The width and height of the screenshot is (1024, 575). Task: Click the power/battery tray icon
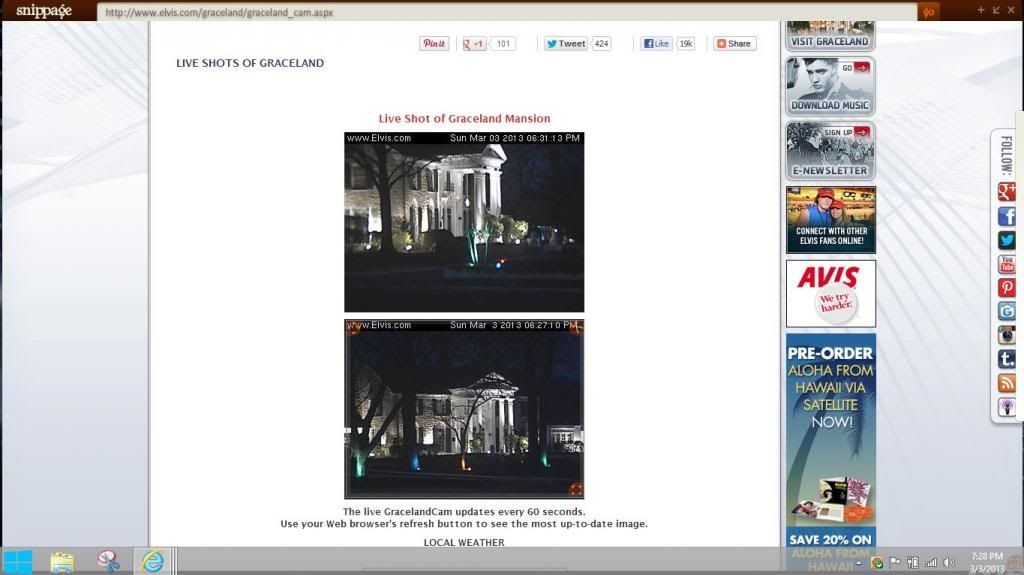[913, 563]
